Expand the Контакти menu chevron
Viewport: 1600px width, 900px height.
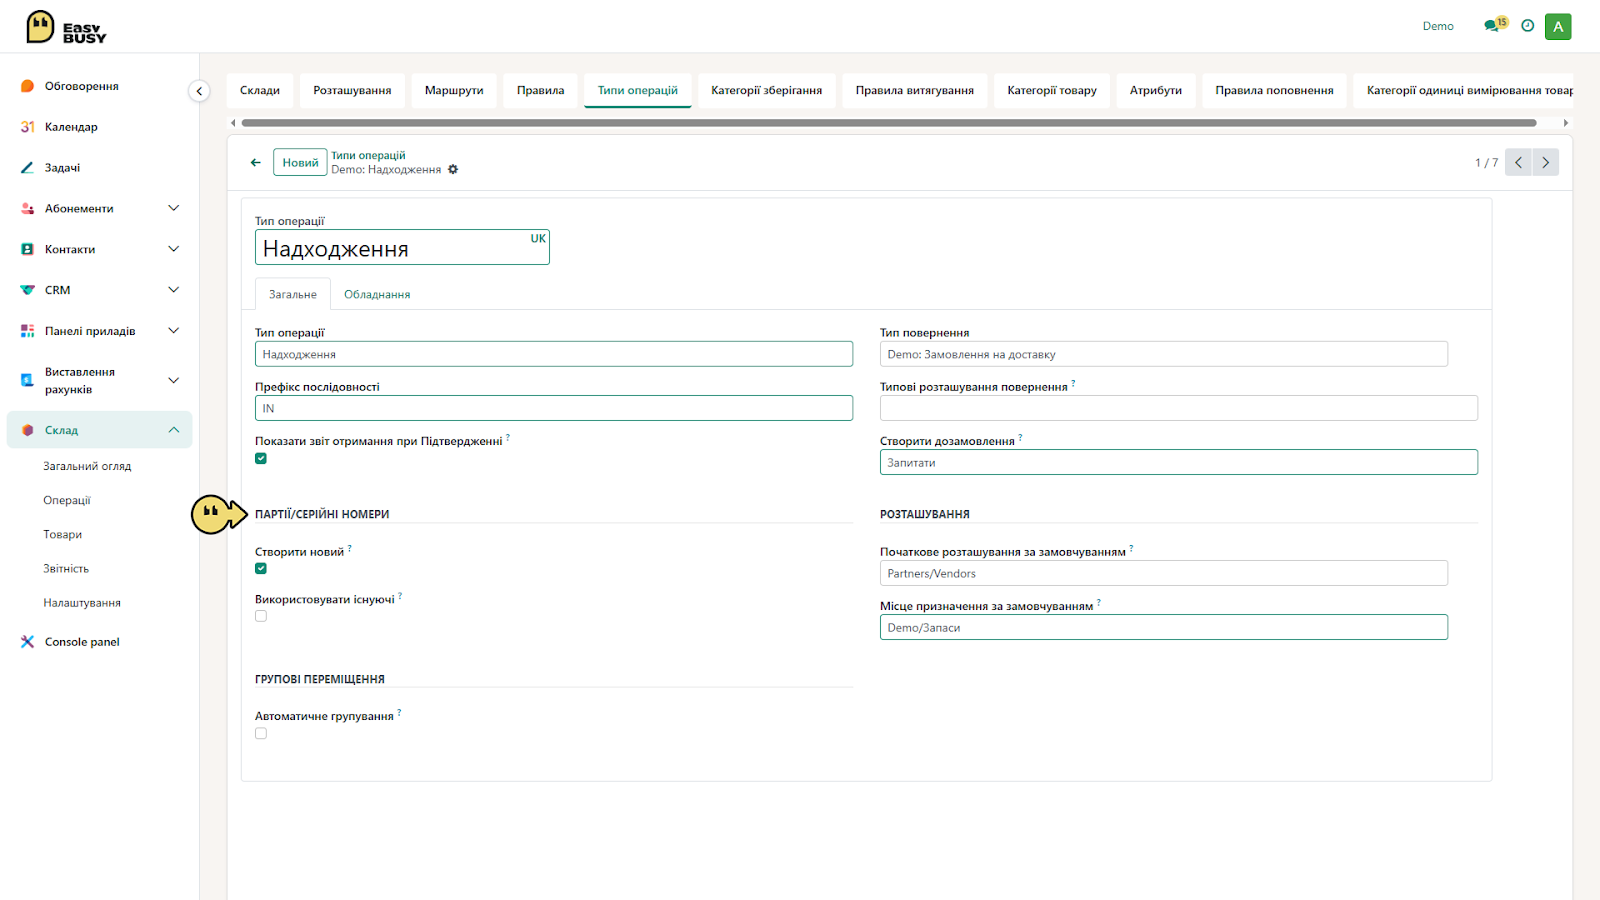[x=174, y=249]
